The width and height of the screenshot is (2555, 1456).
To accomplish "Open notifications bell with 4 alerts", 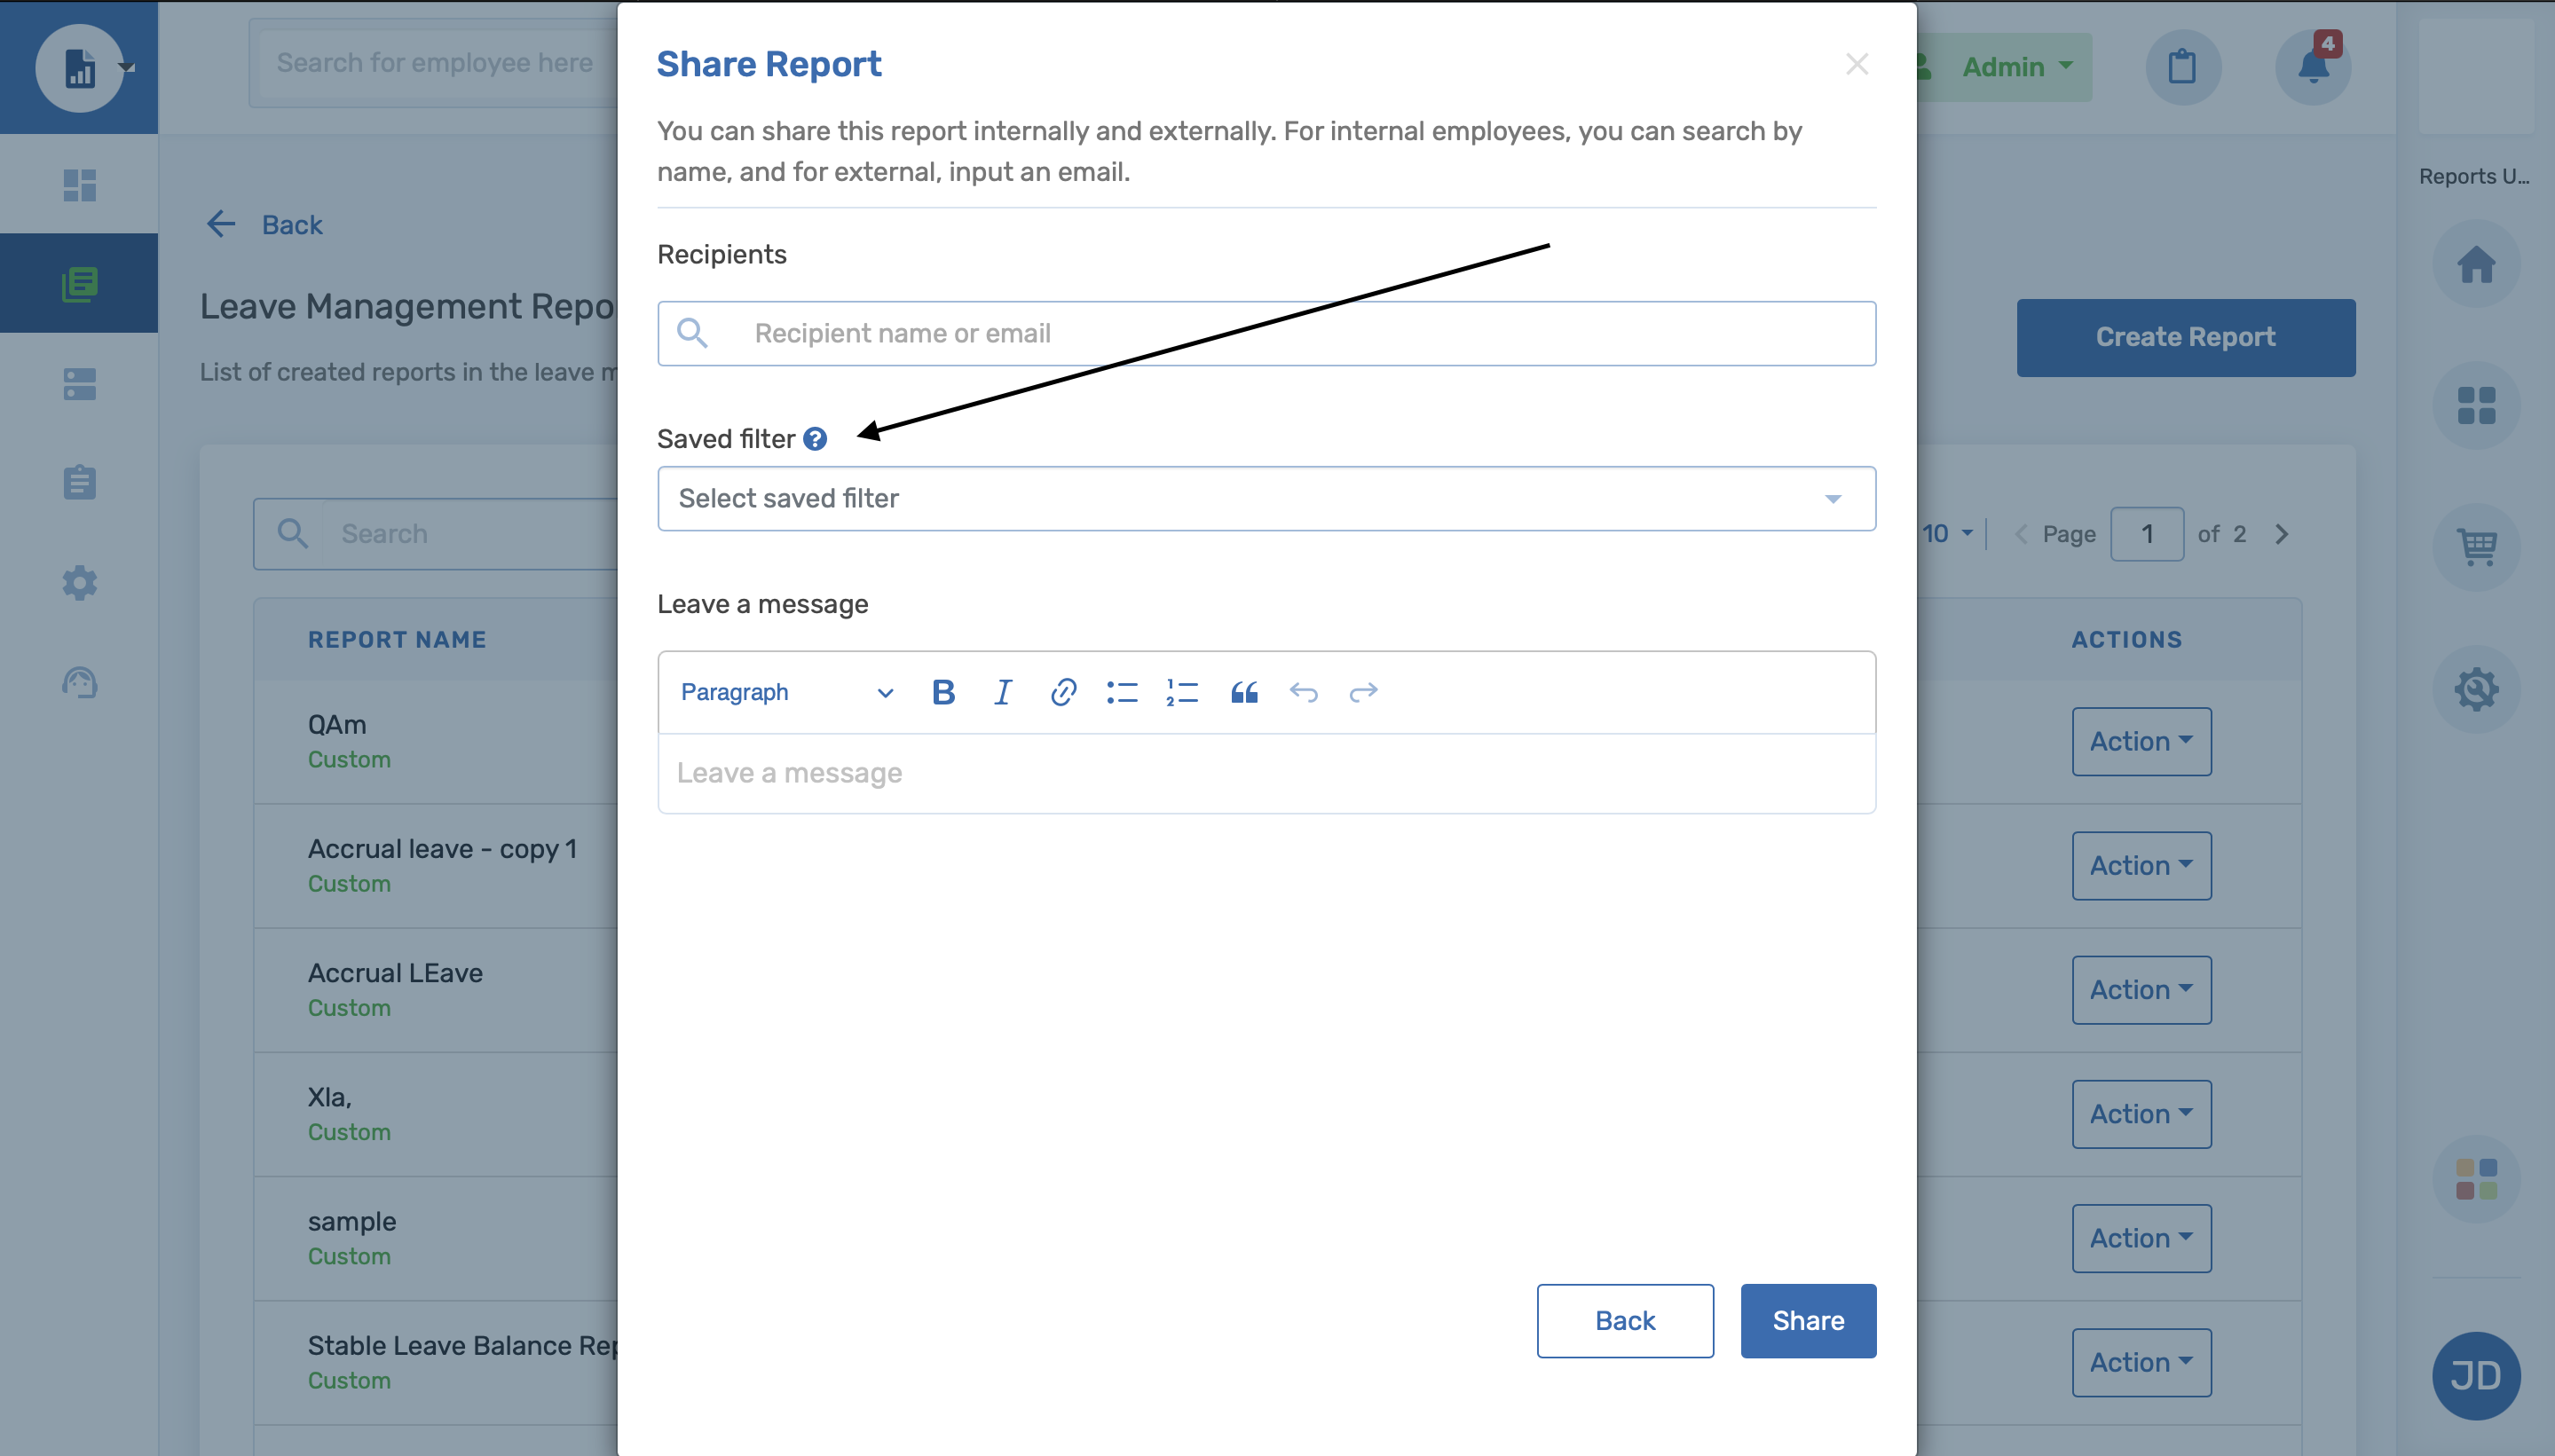I will (x=2313, y=67).
